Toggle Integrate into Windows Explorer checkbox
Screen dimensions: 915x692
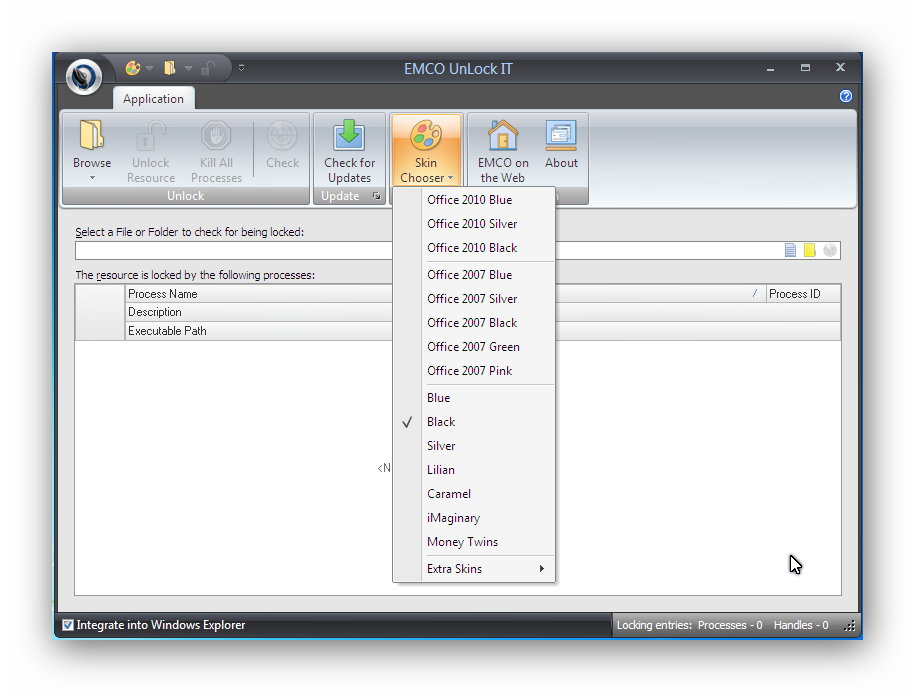pyautogui.click(x=68, y=625)
